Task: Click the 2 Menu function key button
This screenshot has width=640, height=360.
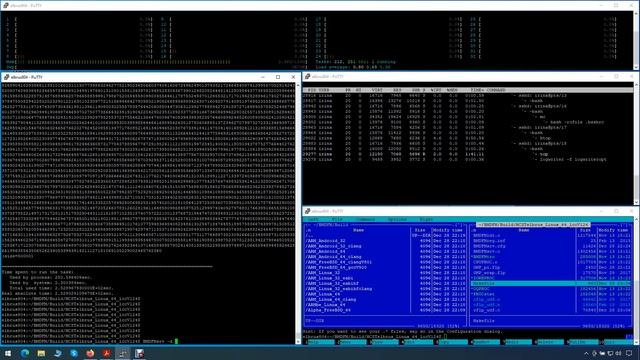Action: click(352, 342)
